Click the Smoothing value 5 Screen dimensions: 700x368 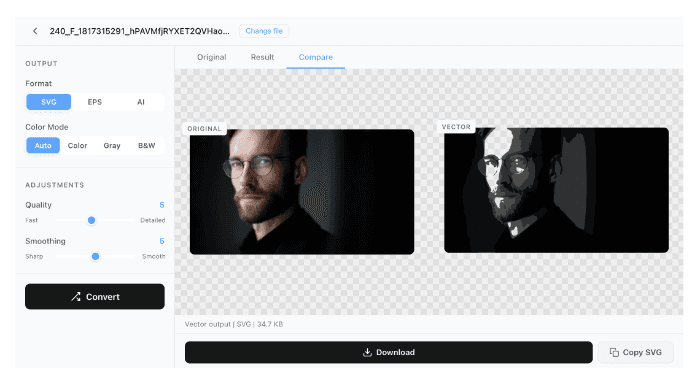[162, 241]
